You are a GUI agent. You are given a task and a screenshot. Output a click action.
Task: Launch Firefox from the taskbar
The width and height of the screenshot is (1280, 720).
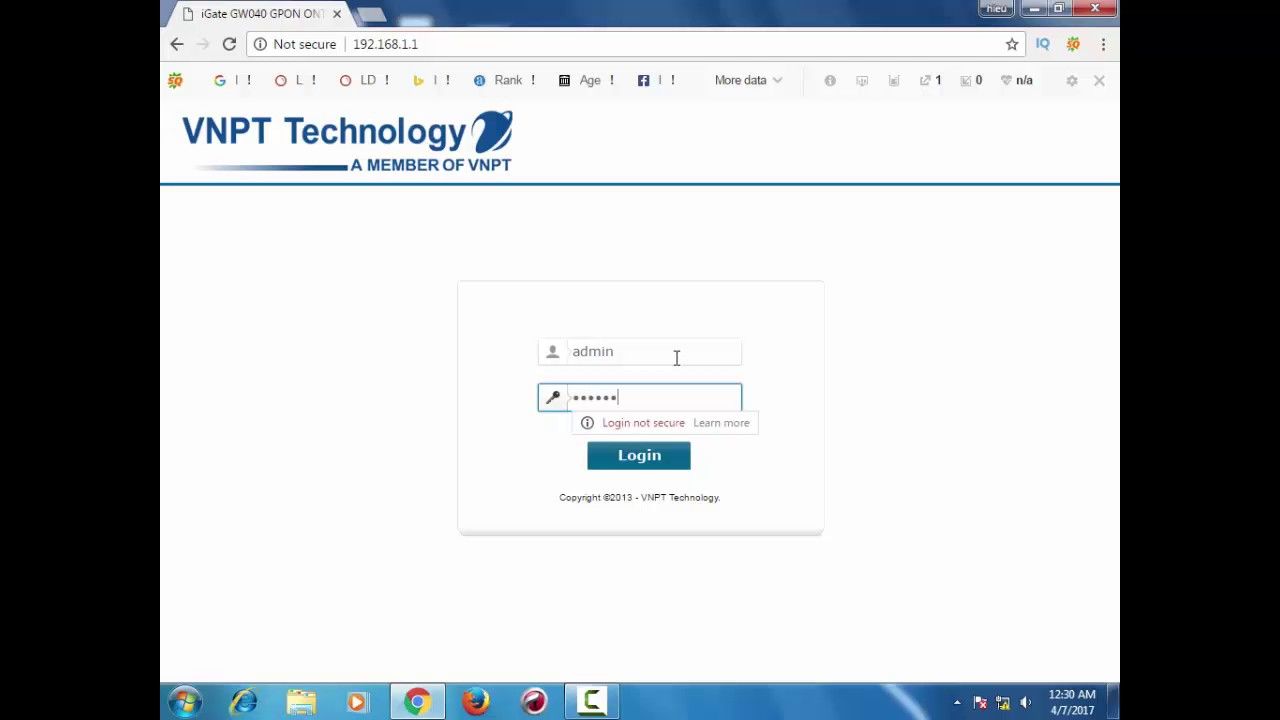[475, 702]
